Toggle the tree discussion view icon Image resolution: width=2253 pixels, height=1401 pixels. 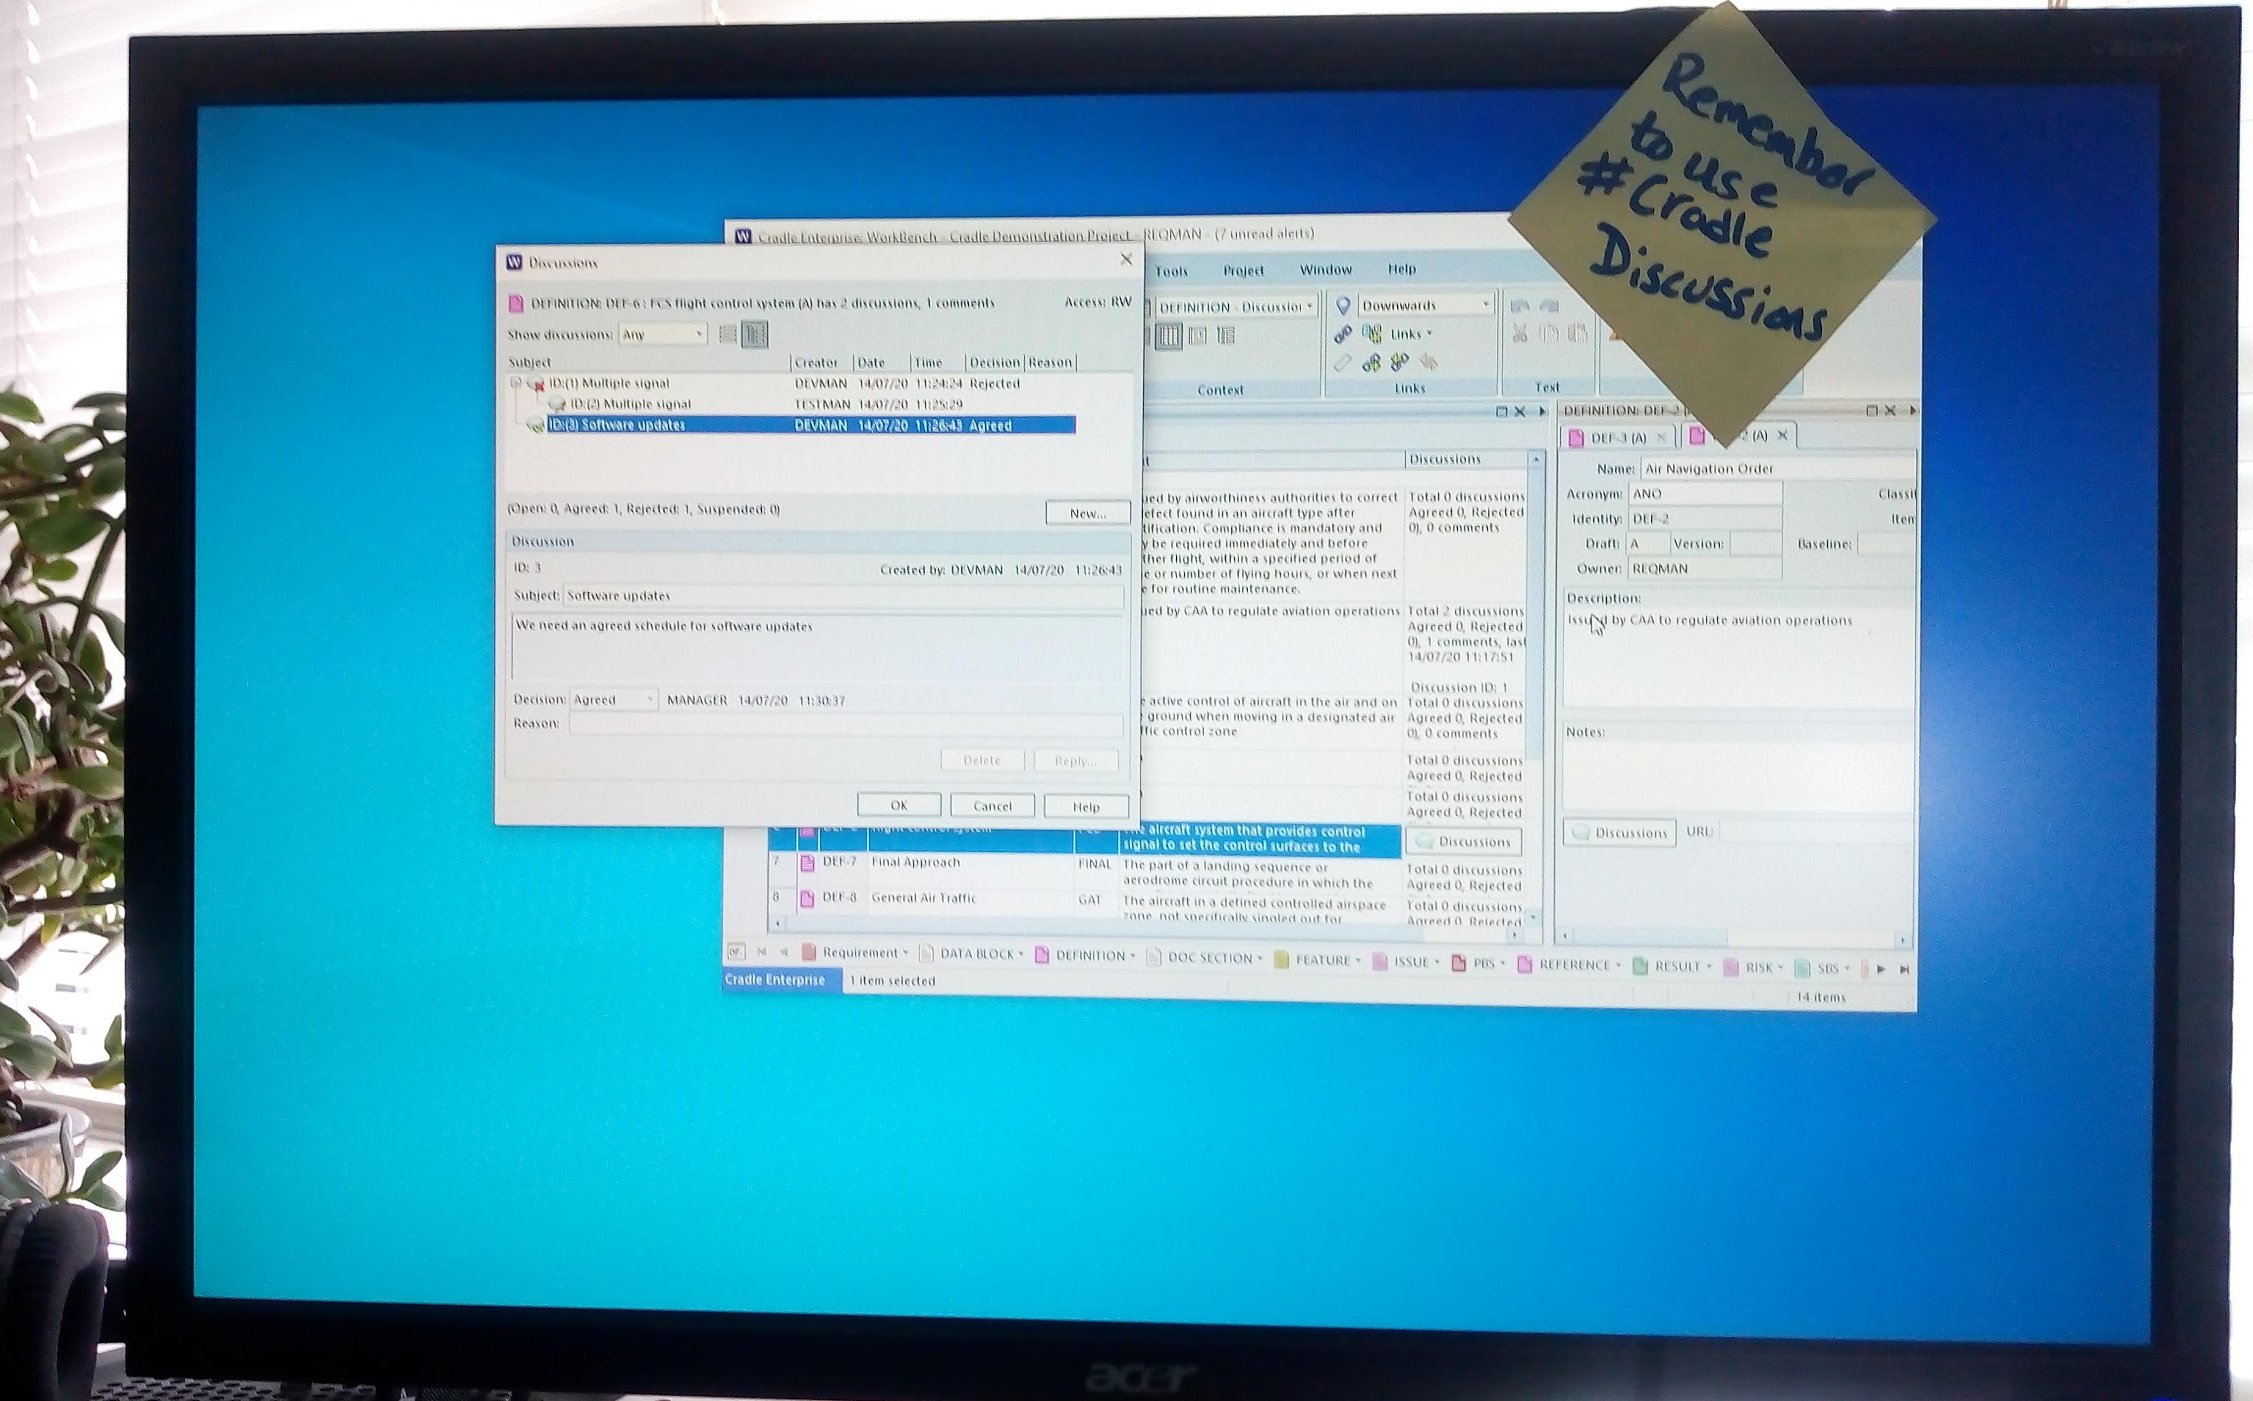(755, 334)
